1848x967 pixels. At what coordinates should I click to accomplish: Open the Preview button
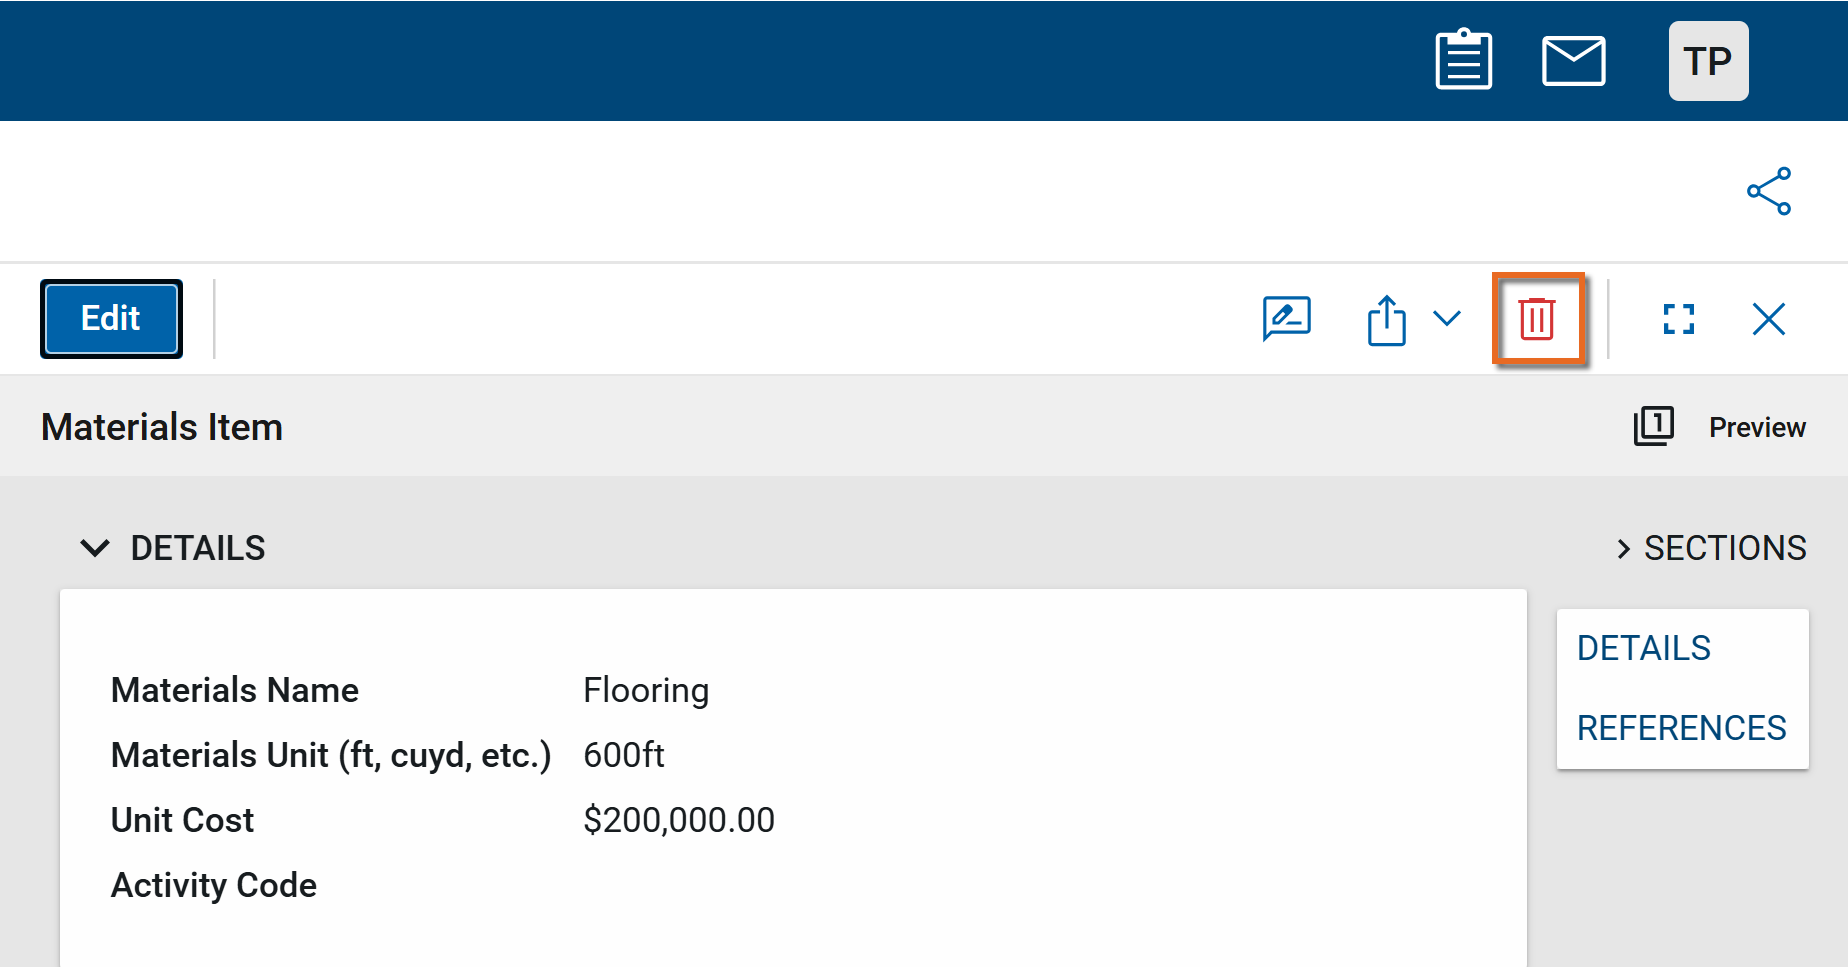pos(1756,427)
